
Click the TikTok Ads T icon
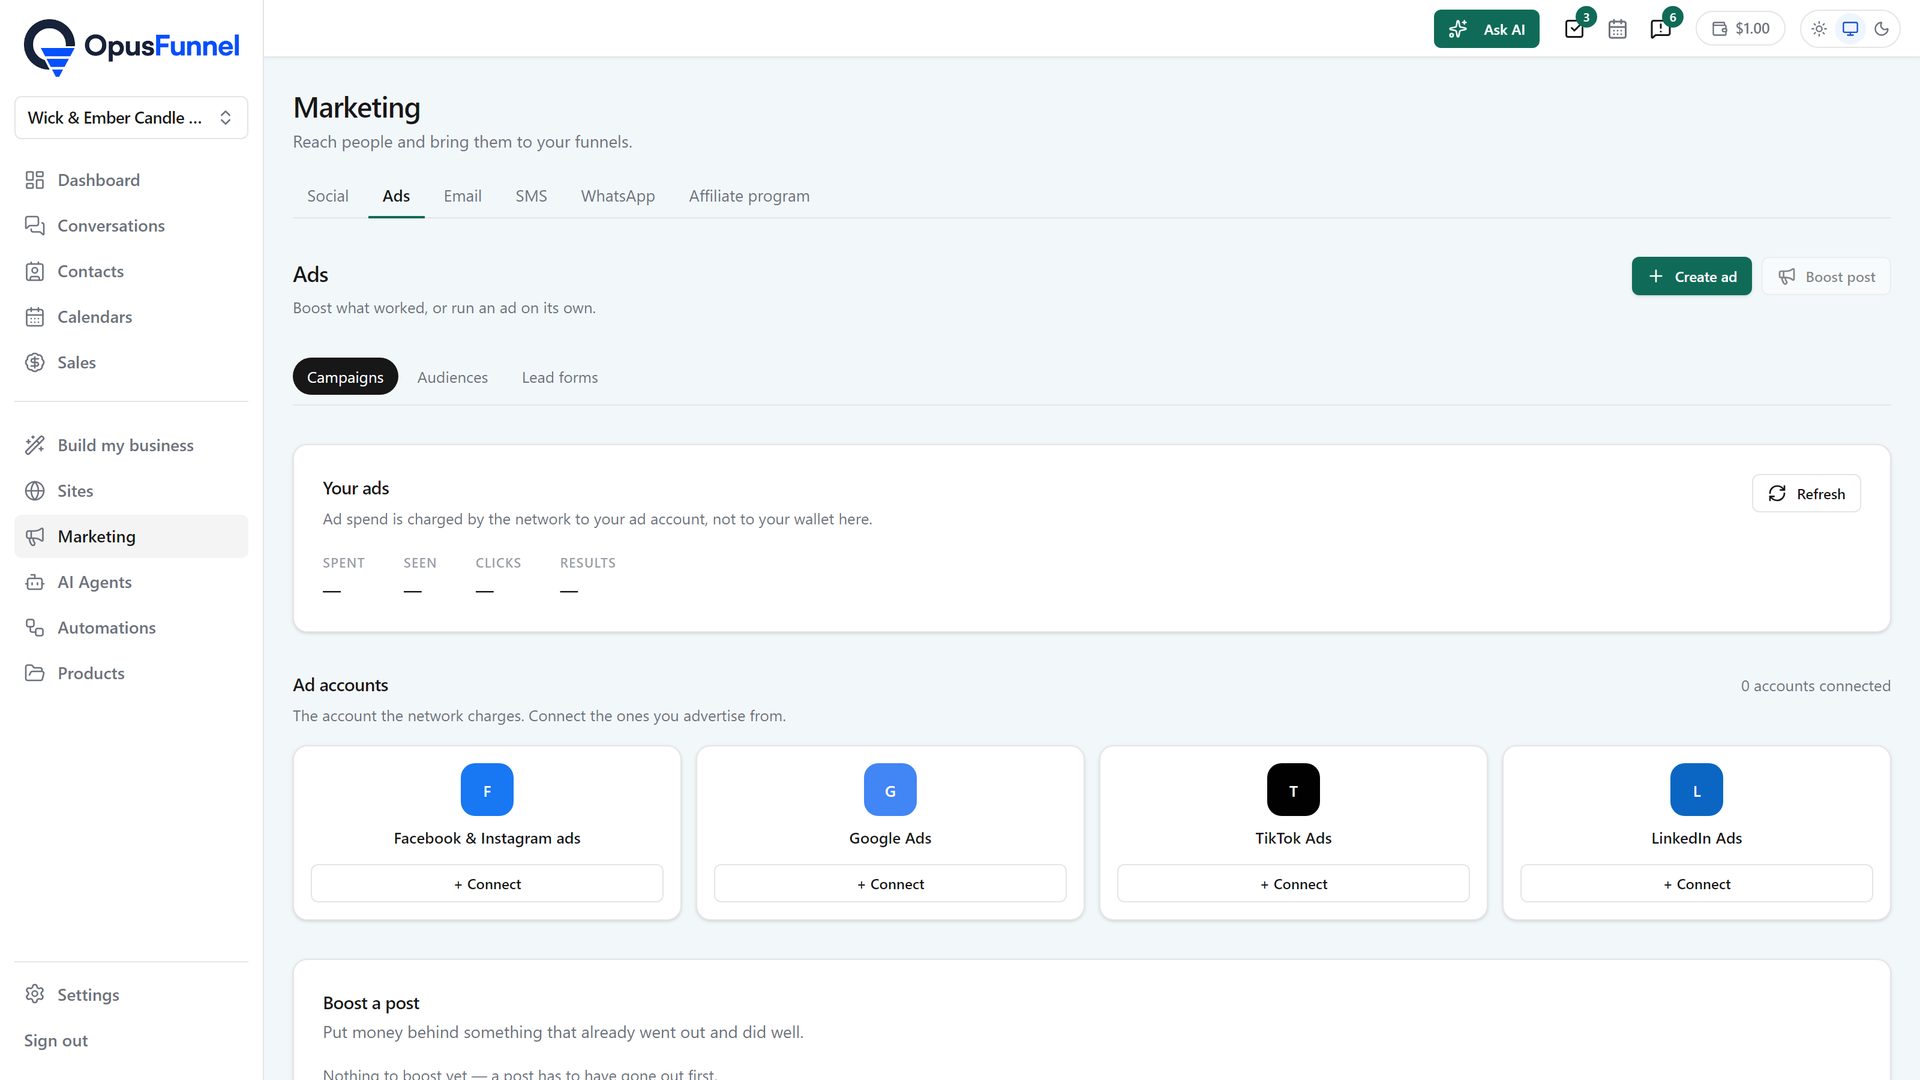coord(1293,790)
